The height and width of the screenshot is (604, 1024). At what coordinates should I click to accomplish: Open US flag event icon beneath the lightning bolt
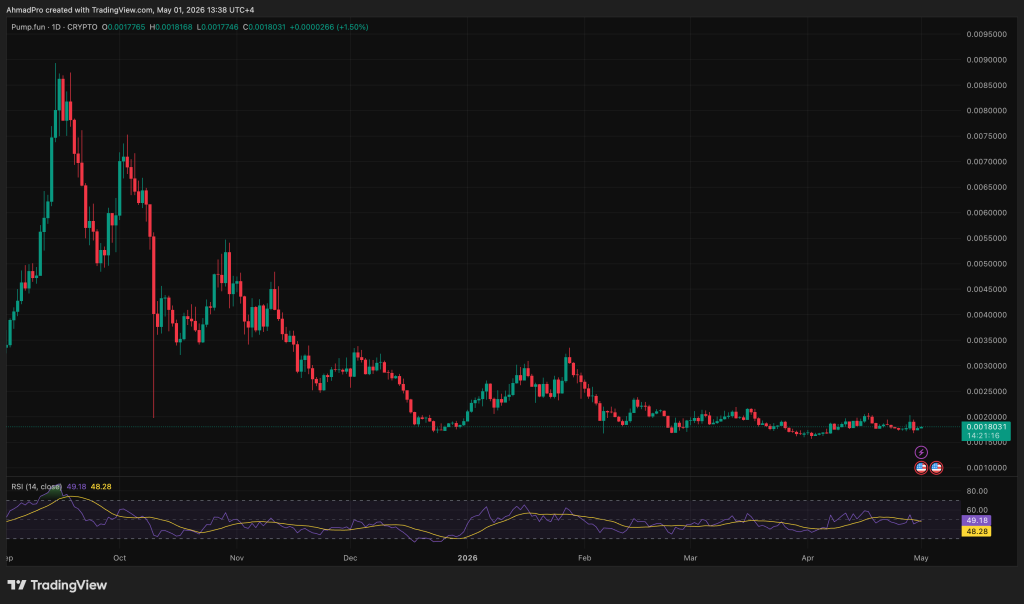click(921, 468)
